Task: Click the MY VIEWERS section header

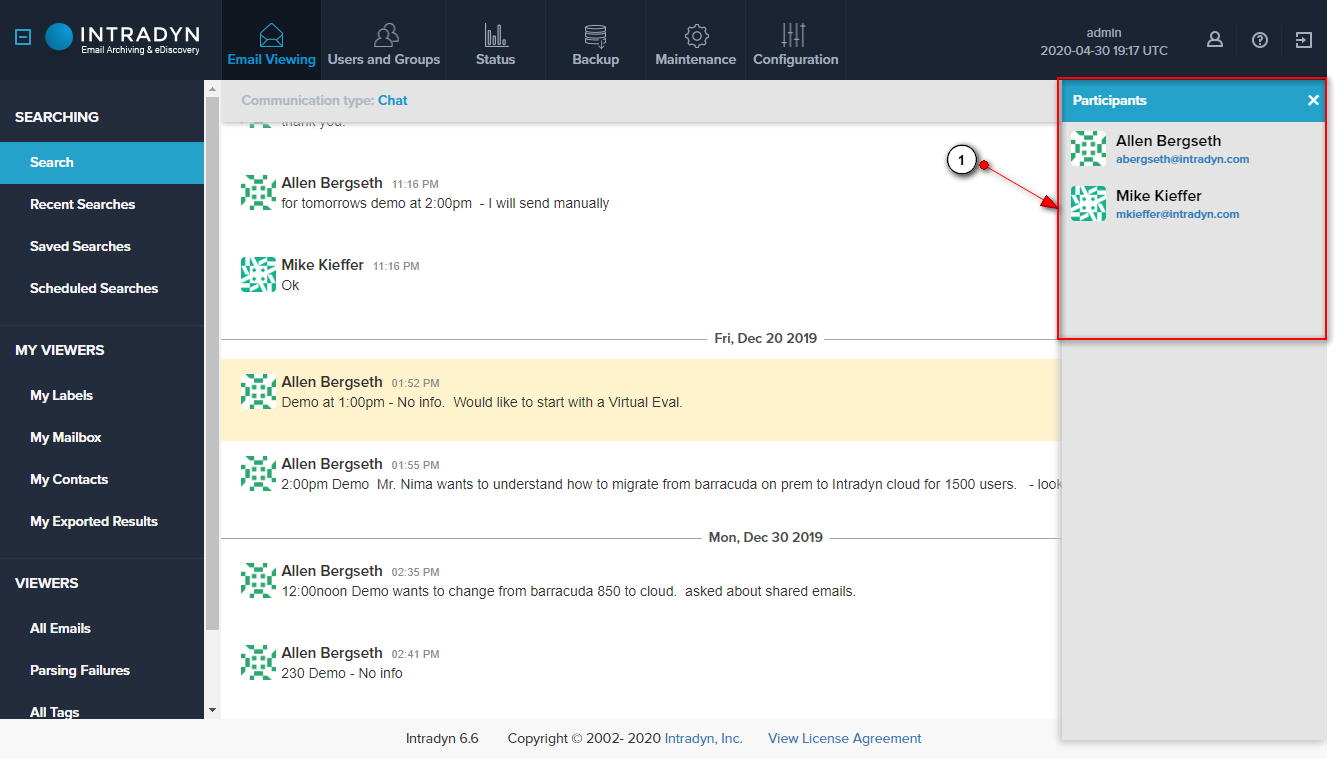Action: 60,350
